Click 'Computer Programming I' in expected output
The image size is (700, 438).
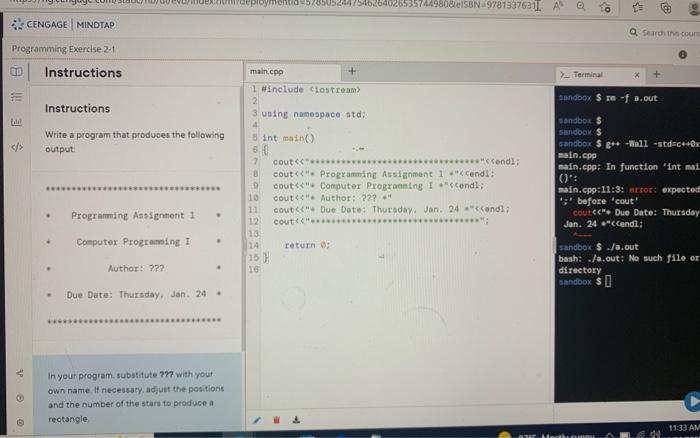[133, 242]
